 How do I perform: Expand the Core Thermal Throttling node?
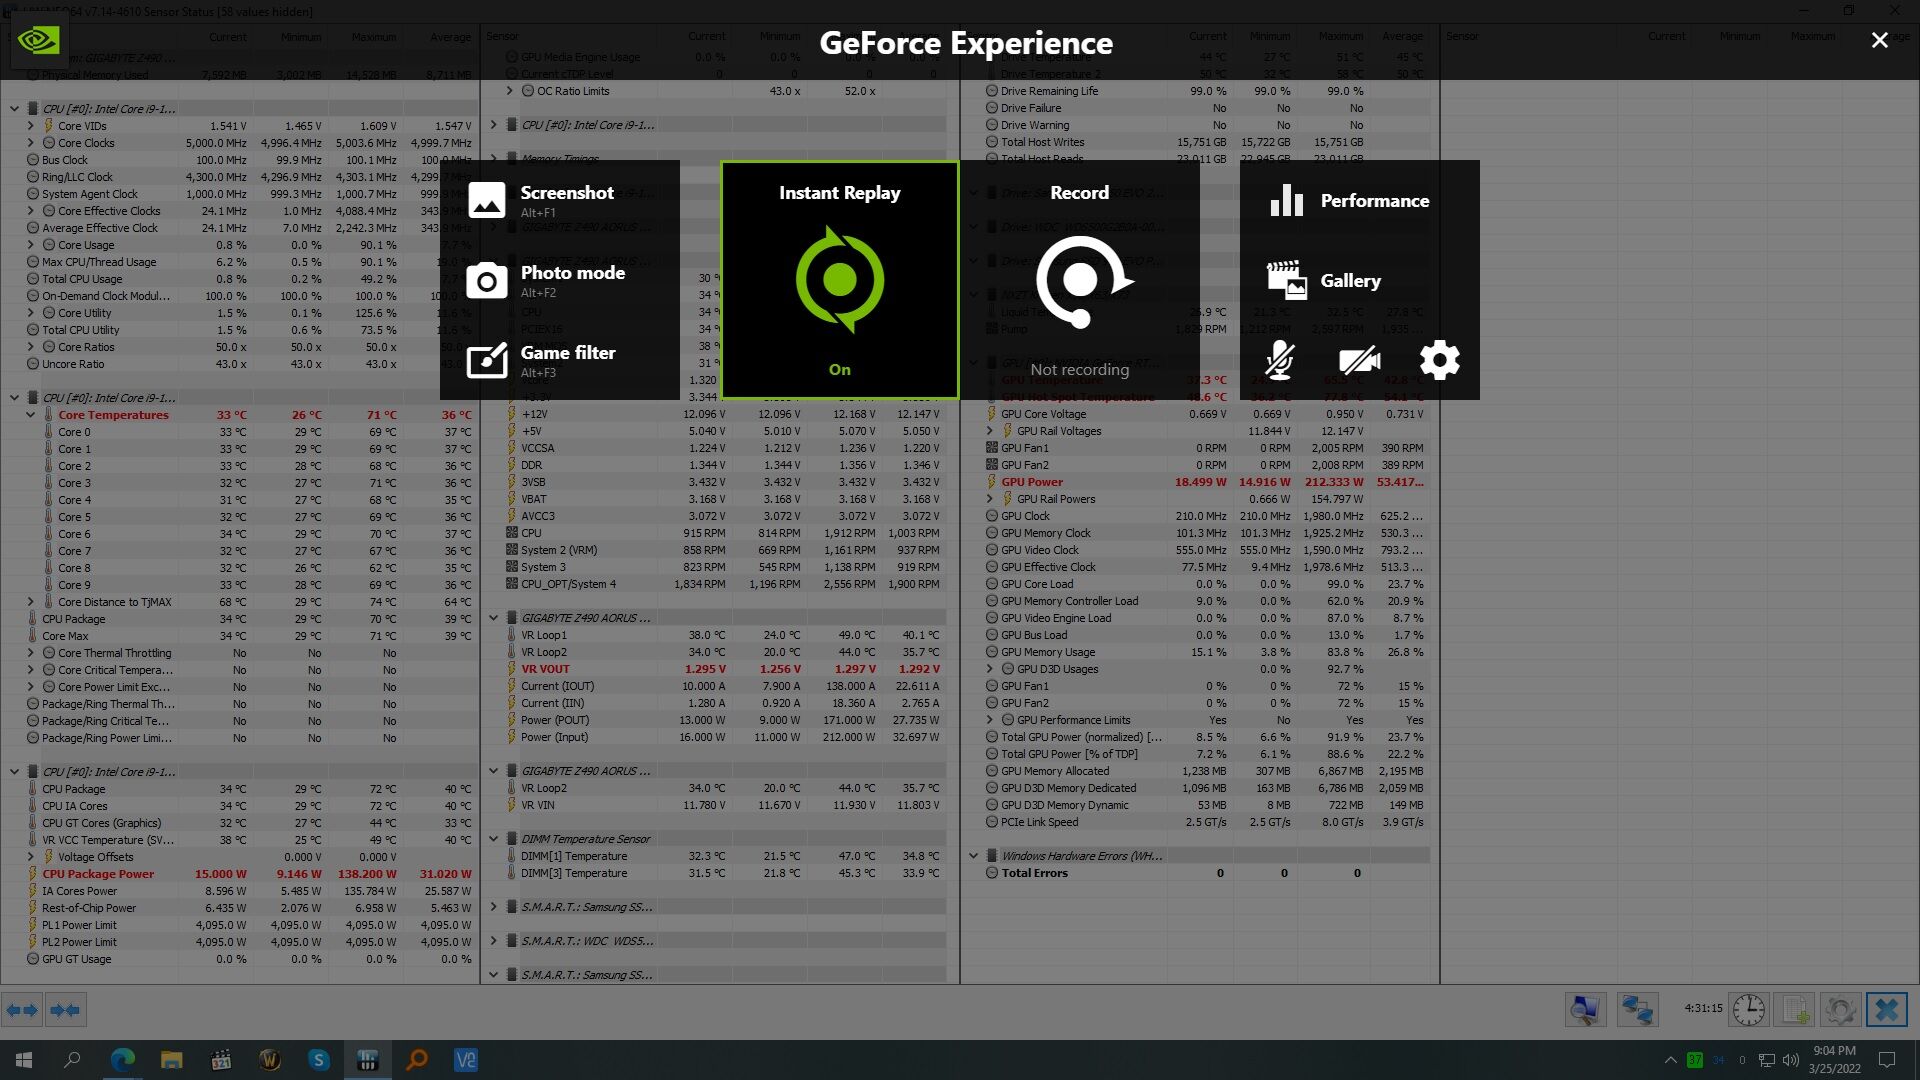tap(30, 653)
